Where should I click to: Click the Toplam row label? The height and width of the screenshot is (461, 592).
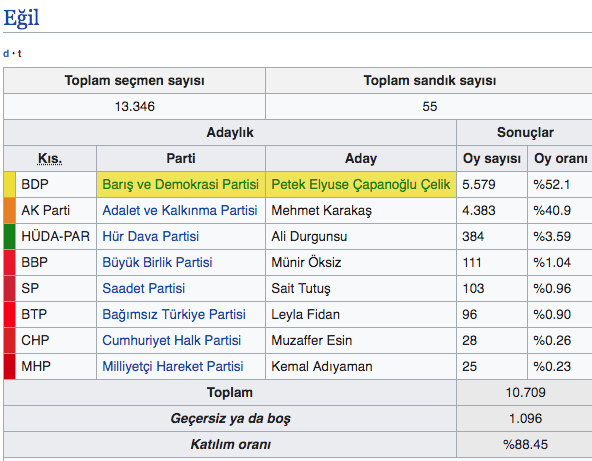(x=230, y=393)
